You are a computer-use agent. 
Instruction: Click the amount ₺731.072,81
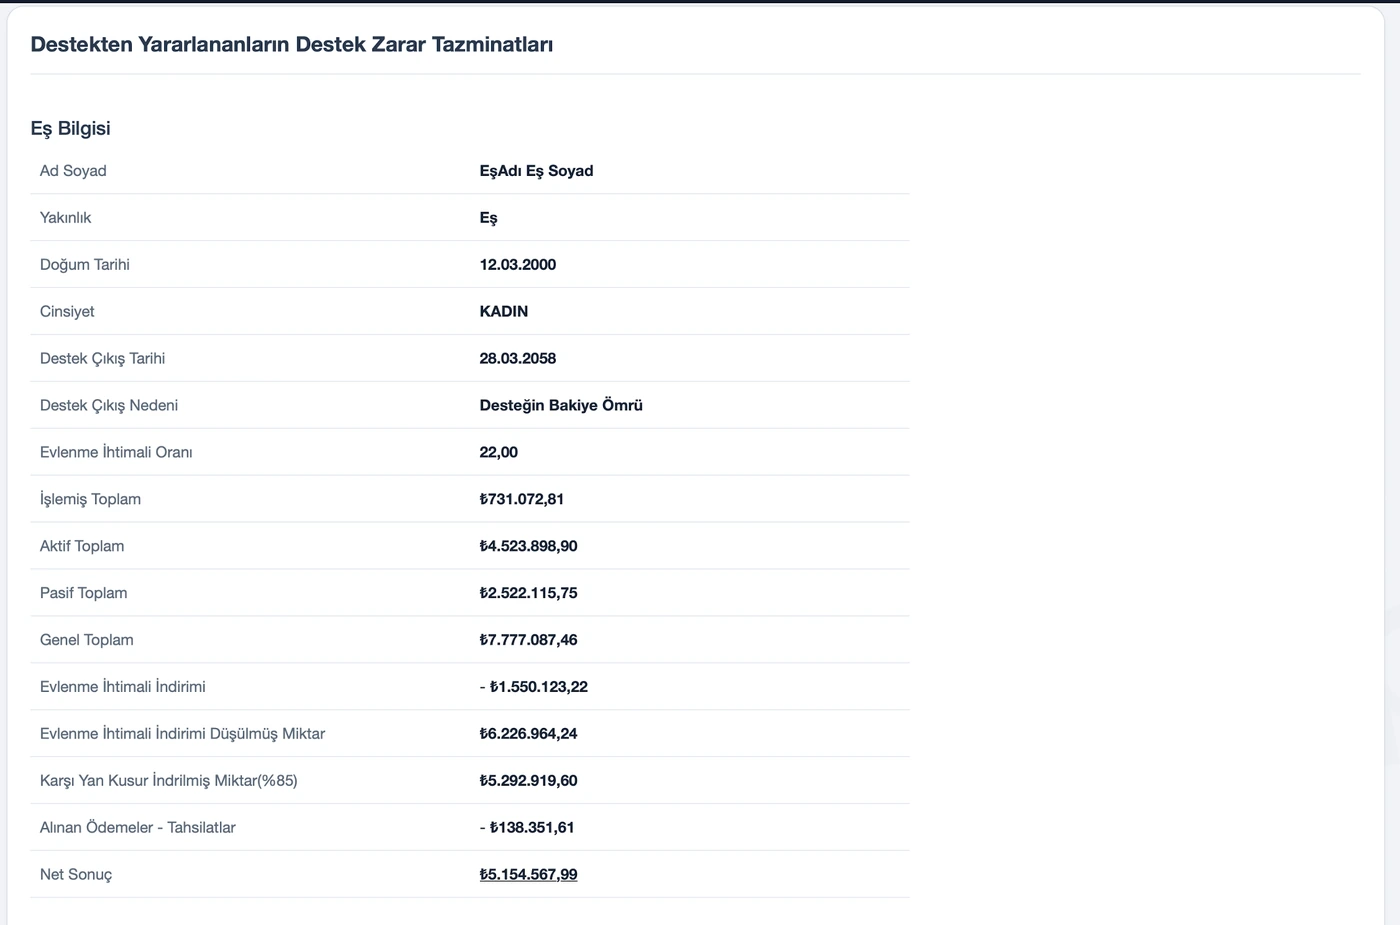pos(522,500)
